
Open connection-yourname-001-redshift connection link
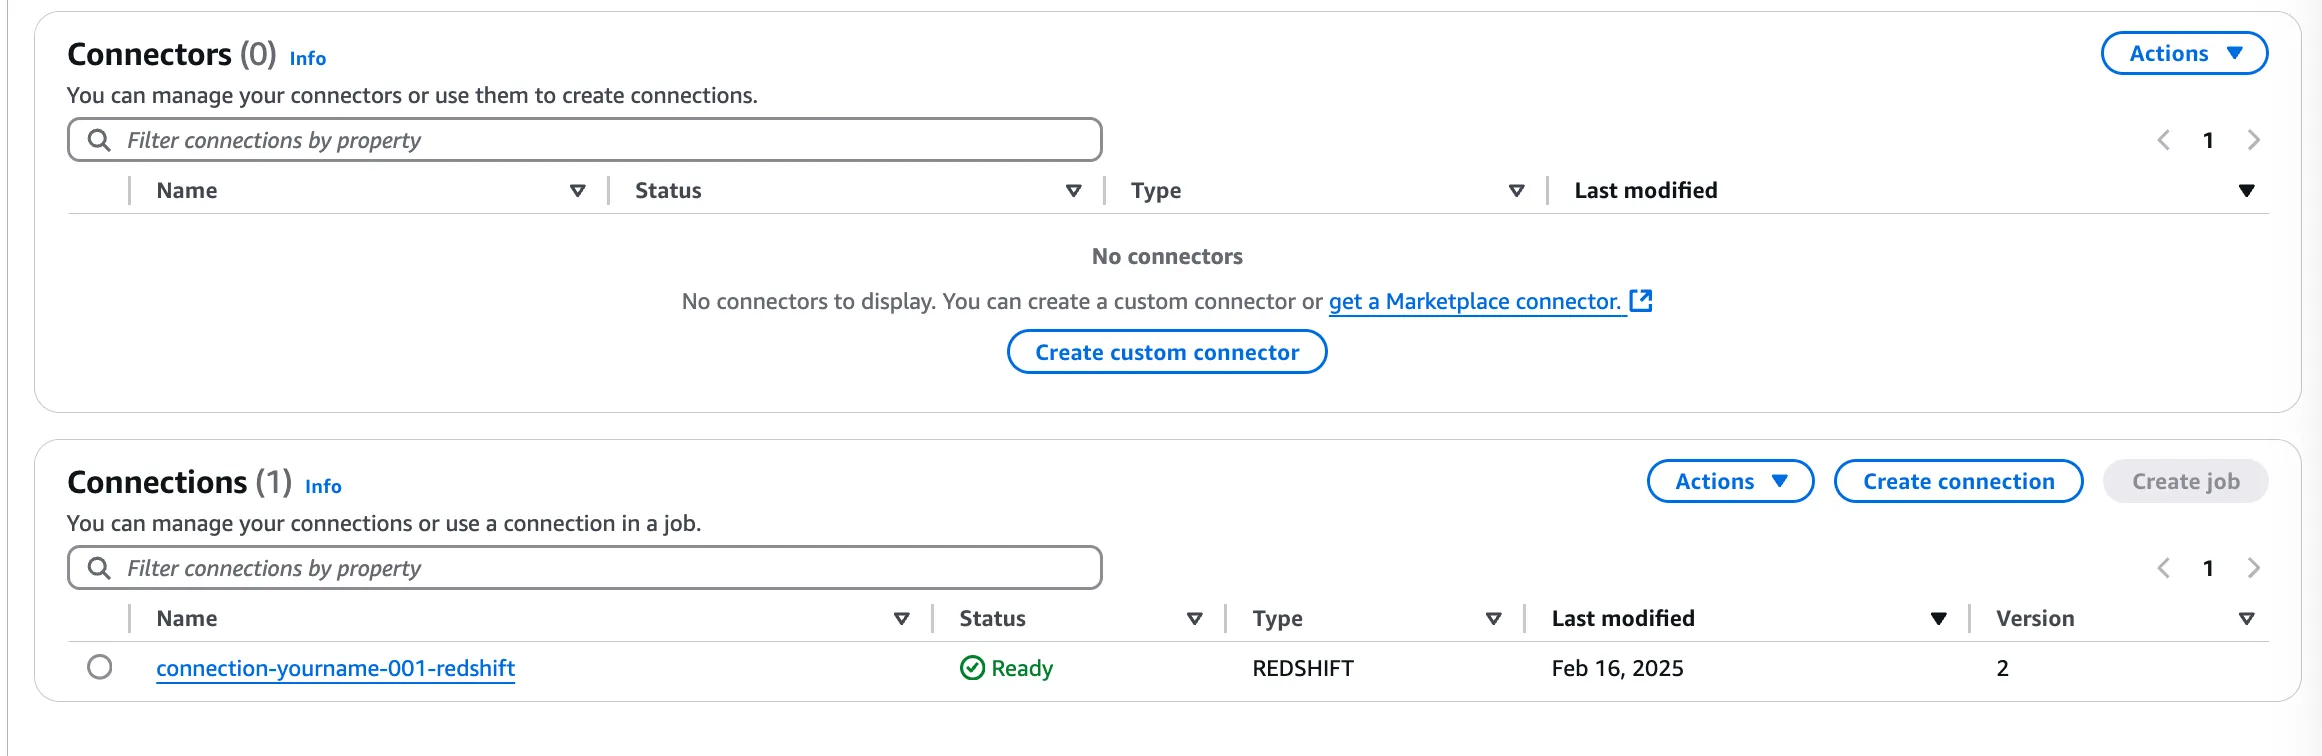[335, 668]
